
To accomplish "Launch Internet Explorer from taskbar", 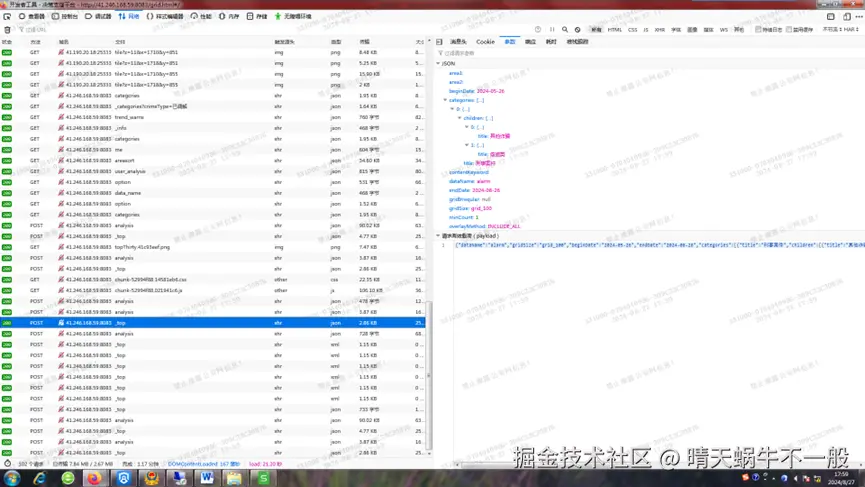I will click(39, 478).
